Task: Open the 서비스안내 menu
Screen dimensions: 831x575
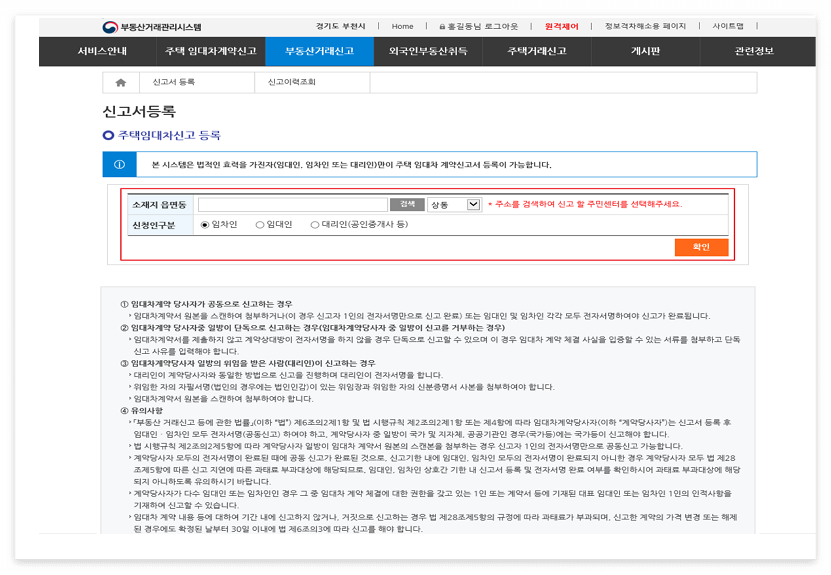Action: coord(102,51)
